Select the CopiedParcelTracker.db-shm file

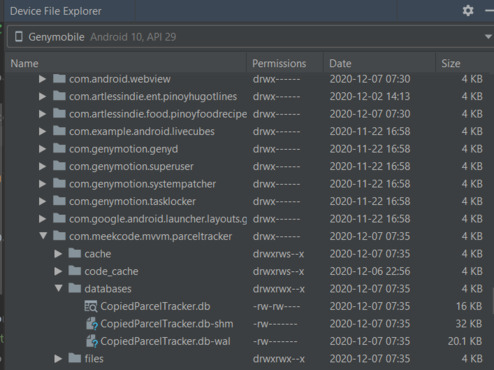[167, 324]
